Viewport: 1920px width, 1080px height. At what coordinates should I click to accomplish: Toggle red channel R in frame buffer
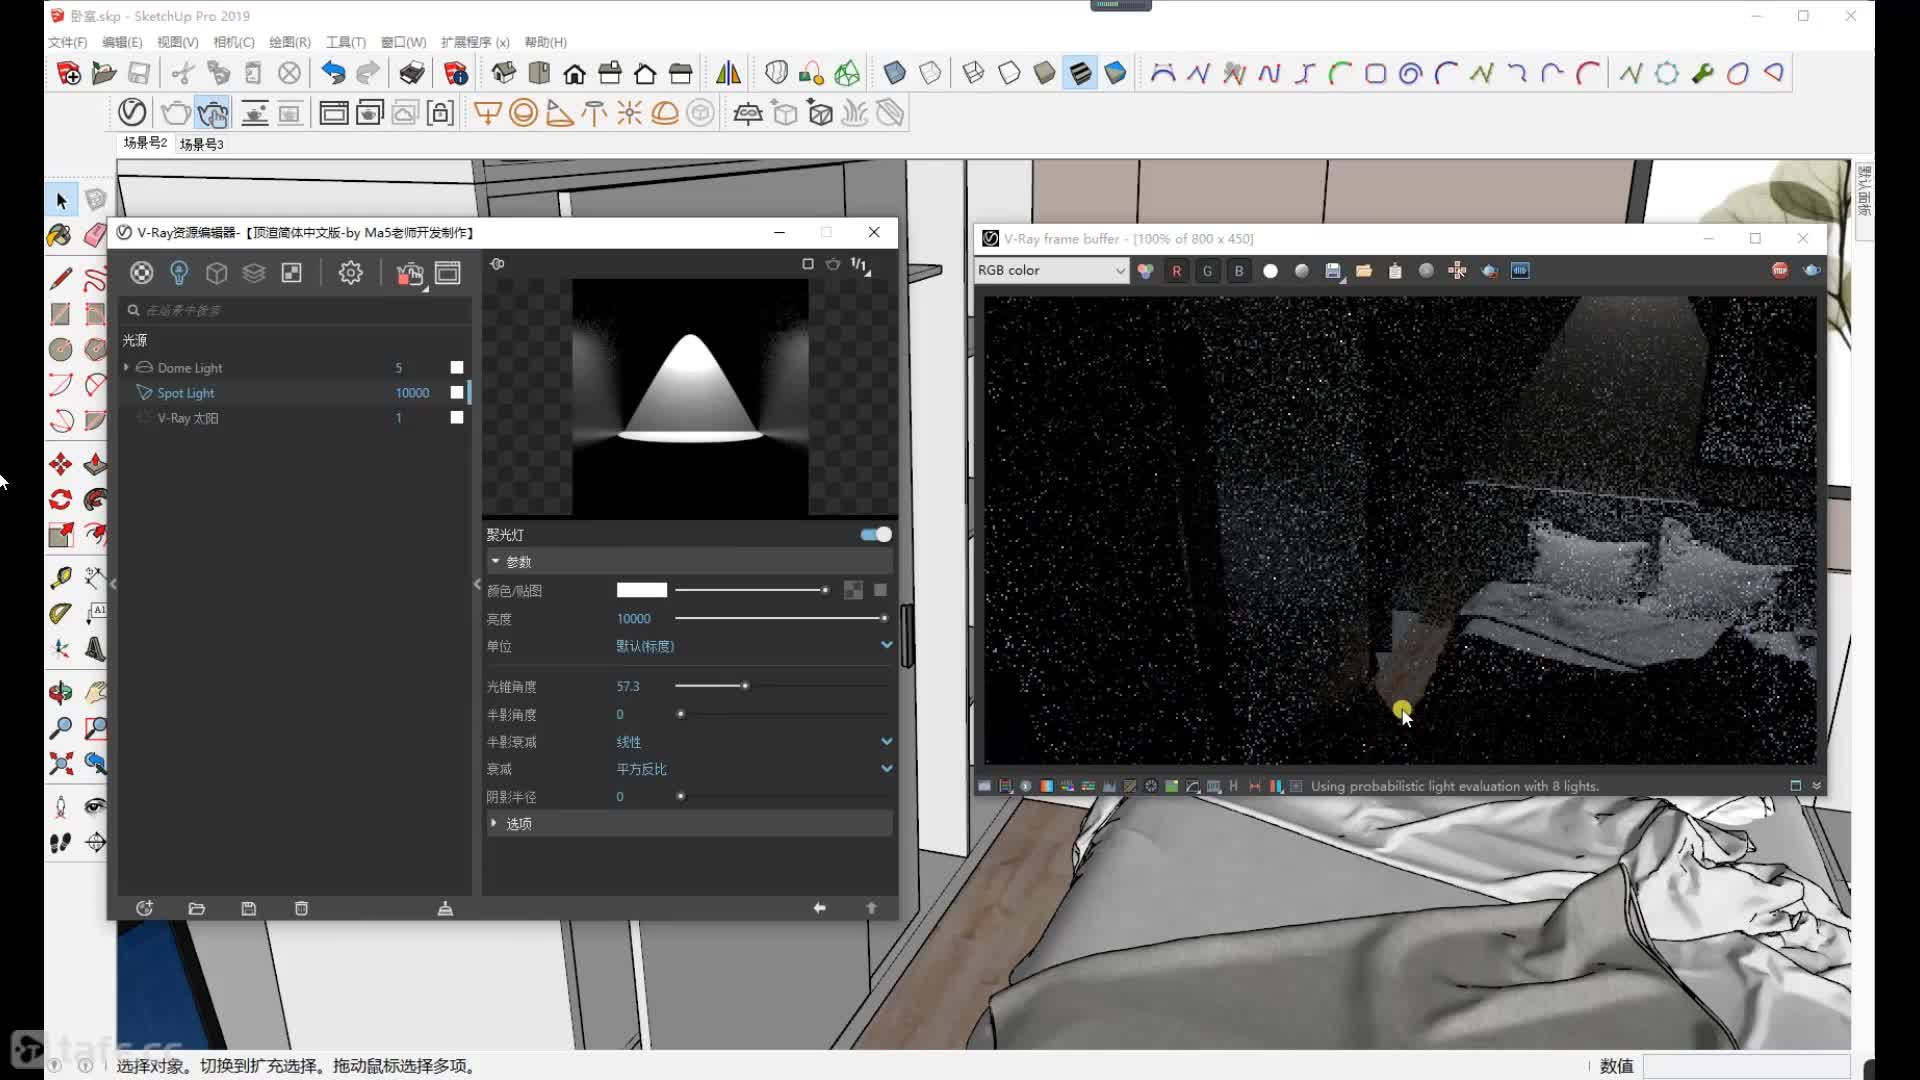point(1177,271)
